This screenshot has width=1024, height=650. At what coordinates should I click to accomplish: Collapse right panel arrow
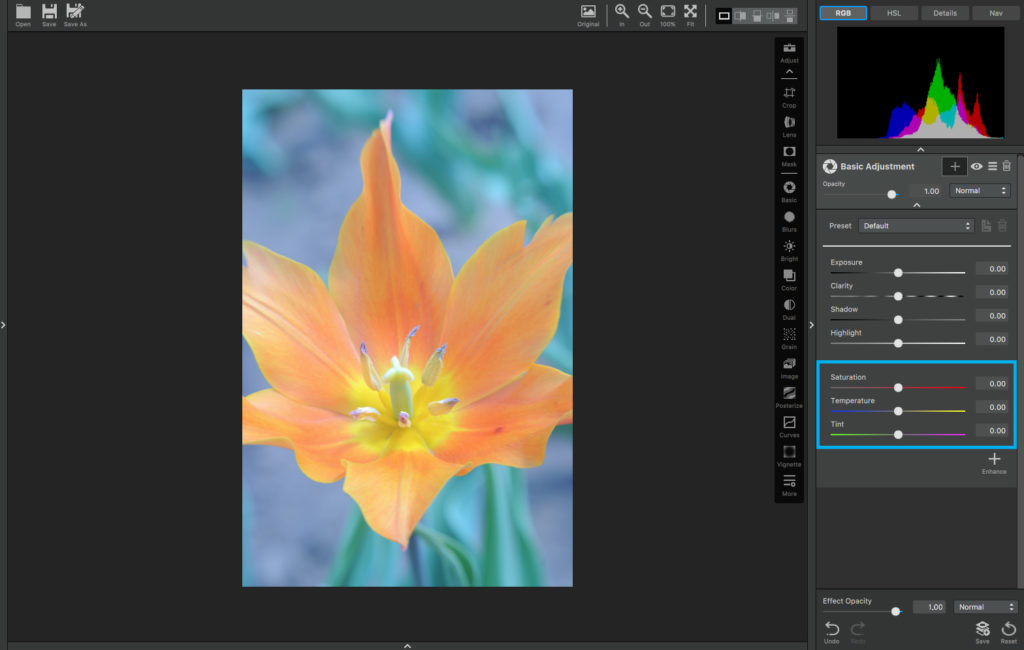(x=811, y=325)
